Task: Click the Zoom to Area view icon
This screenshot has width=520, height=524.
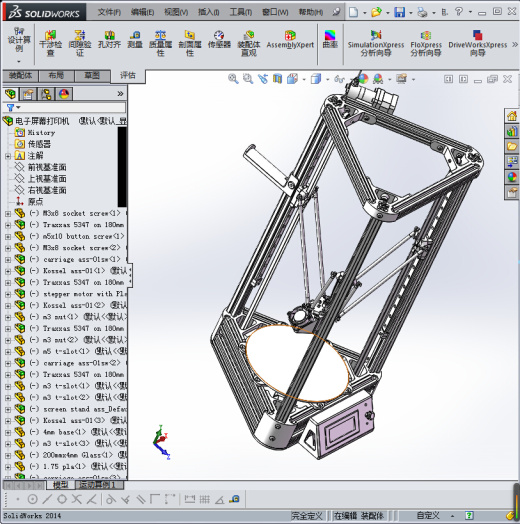Action: (248, 79)
